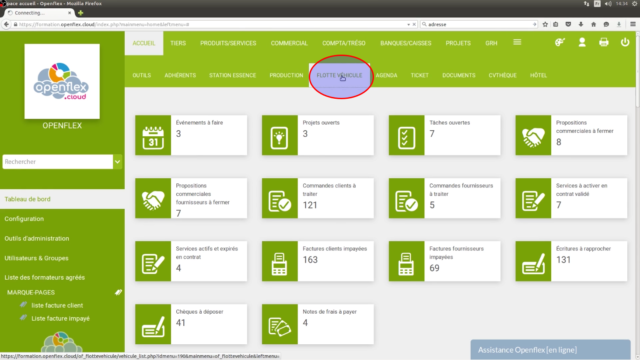Open the BANQUES/CAISSES menu
The width and height of the screenshot is (640, 360).
pos(406,43)
